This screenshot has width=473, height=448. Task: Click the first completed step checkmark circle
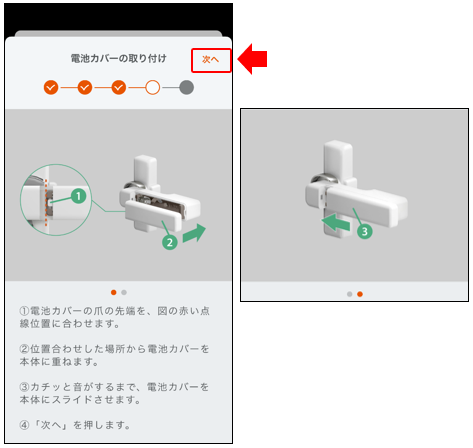51,88
